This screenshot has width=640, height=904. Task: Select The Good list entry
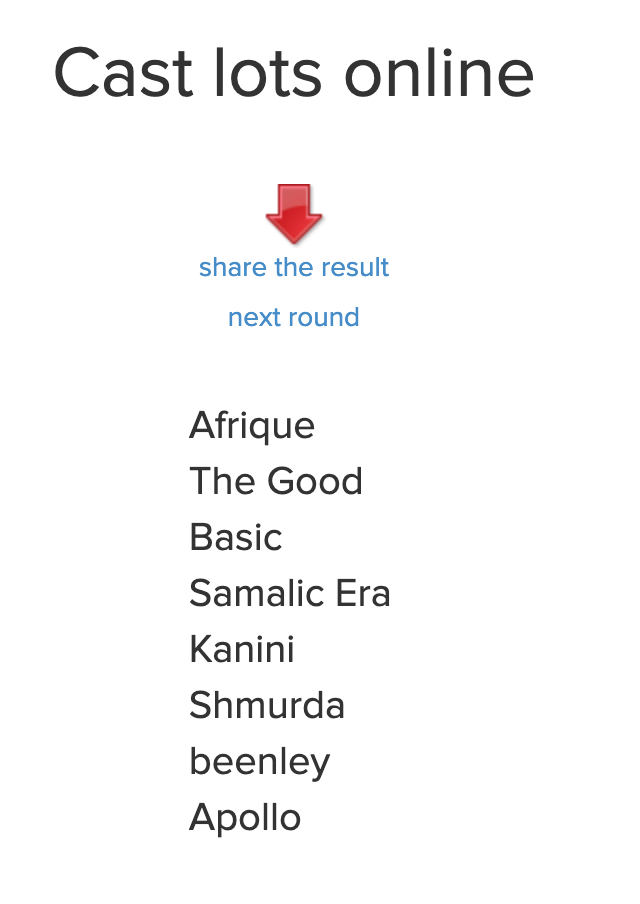pyautogui.click(x=276, y=481)
